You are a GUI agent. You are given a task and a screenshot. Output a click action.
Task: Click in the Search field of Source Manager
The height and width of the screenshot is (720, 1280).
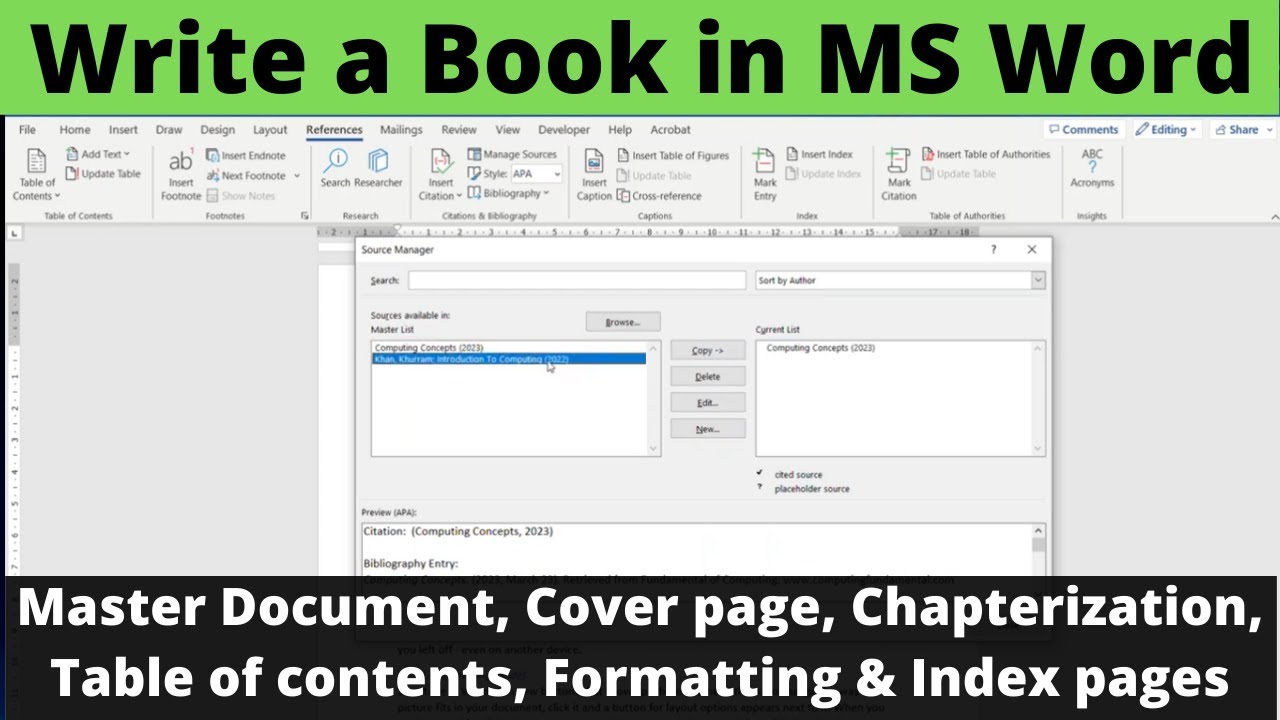576,280
